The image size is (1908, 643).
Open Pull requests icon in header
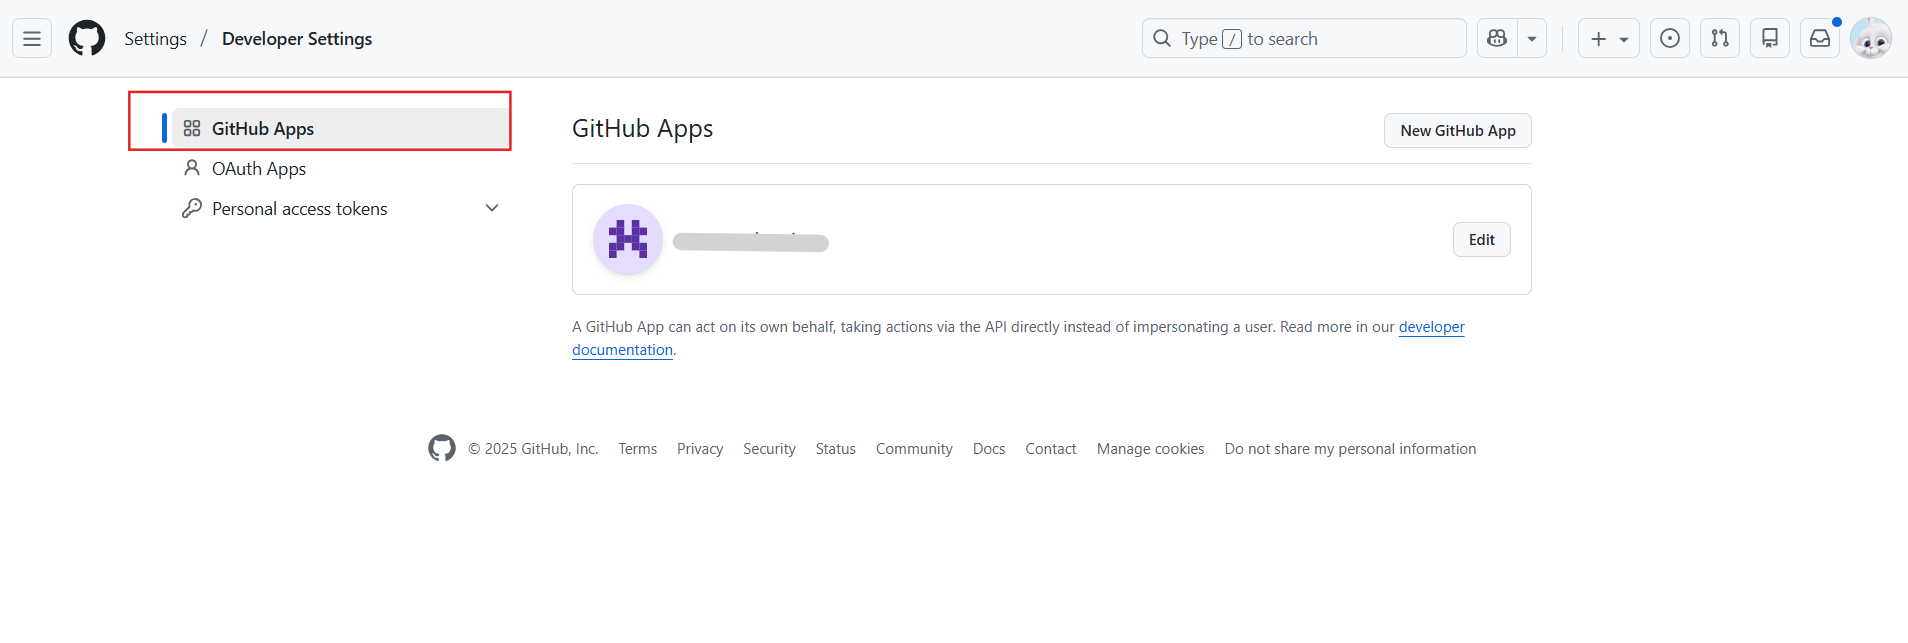coord(1720,39)
